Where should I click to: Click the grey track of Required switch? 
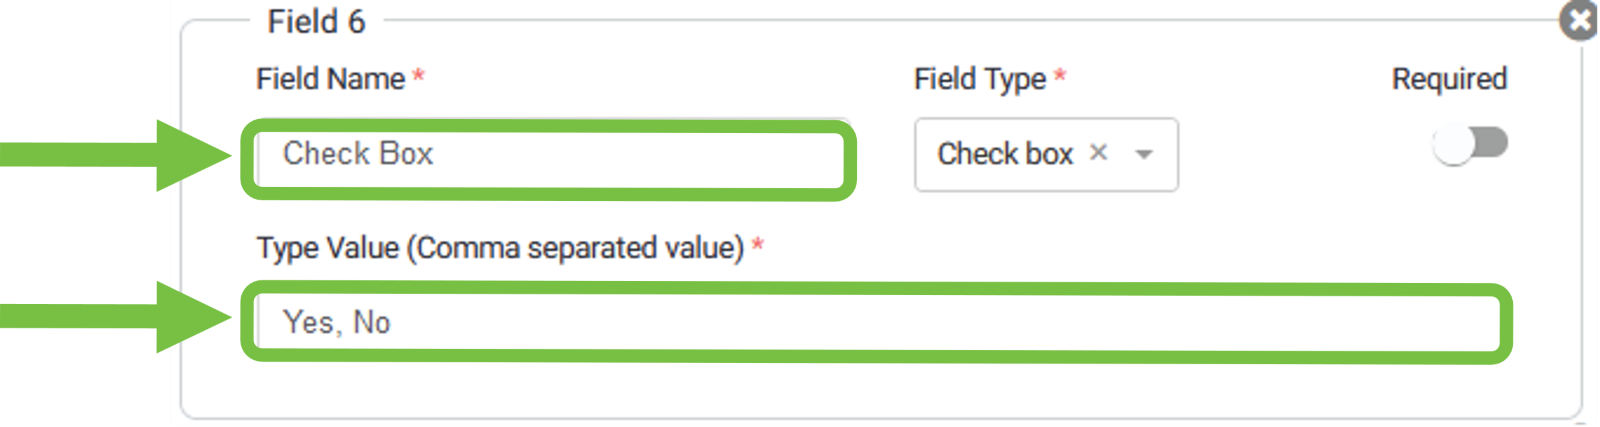1492,142
